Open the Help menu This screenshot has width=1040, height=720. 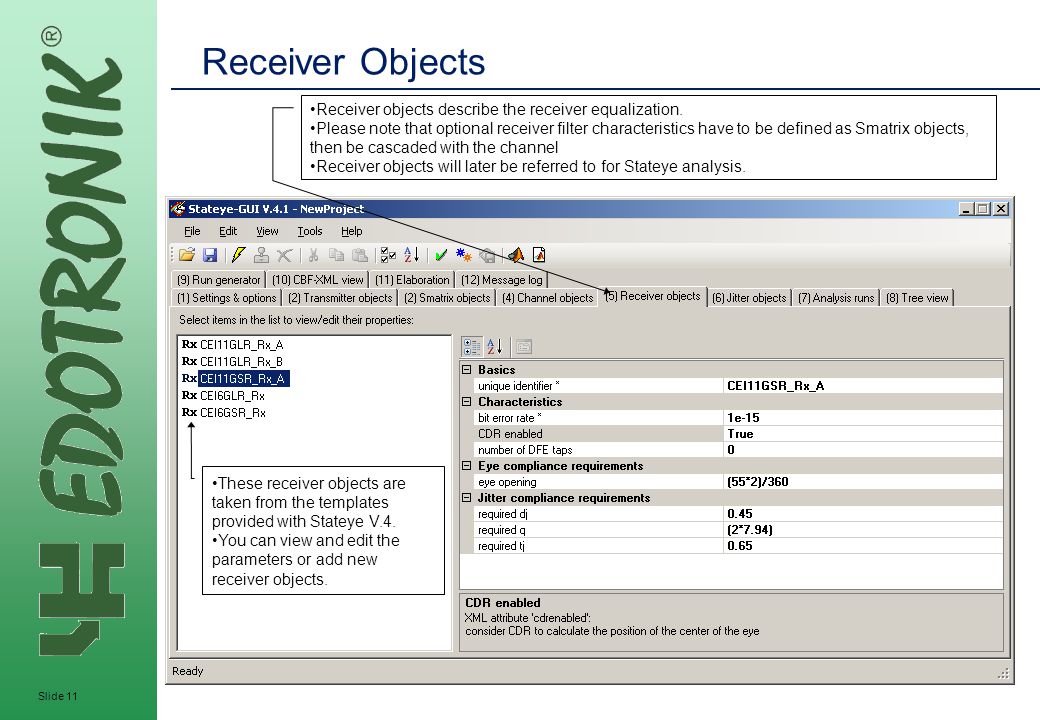(x=352, y=231)
